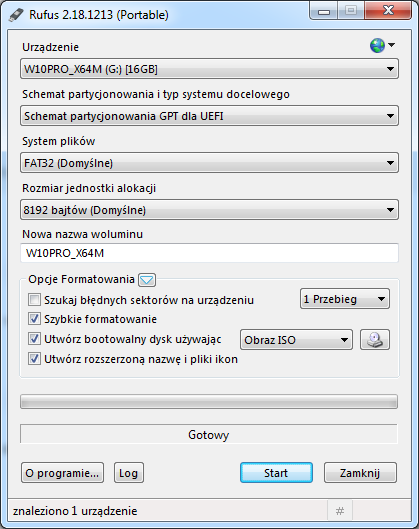
Task: Open the Urządzenie device dropdown
Action: click(209, 69)
